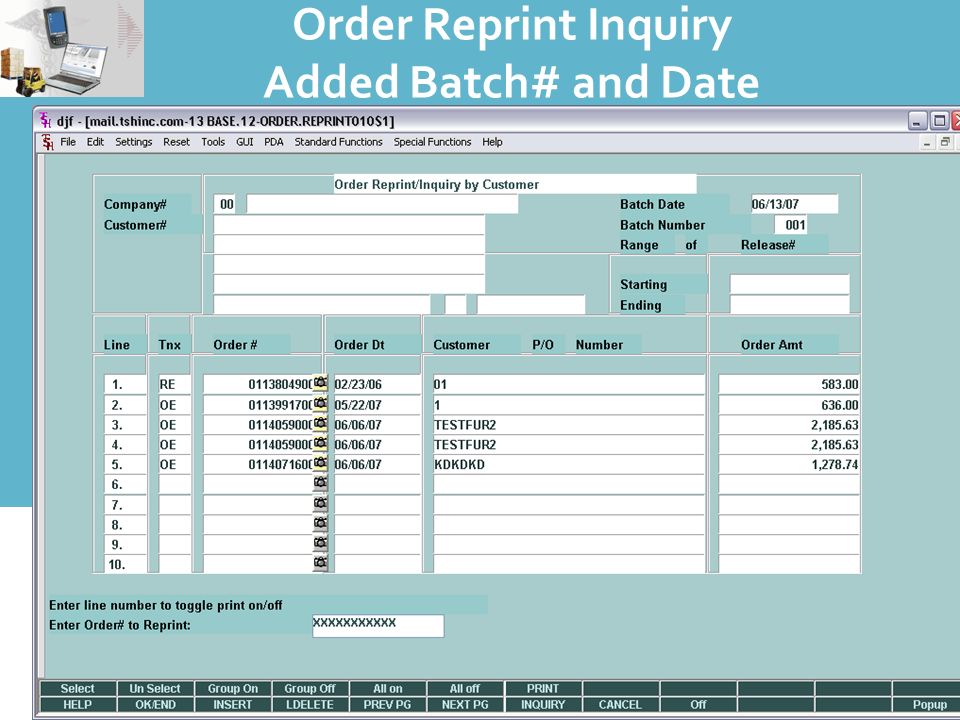Click the Enter Order# to Reprint field
960x720 pixels.
click(x=378, y=626)
